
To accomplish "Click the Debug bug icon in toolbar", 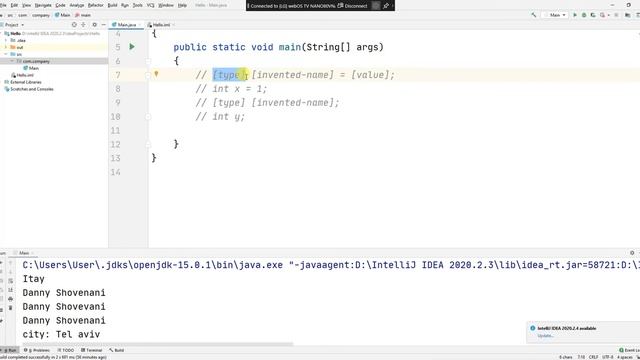I will tap(584, 15).
